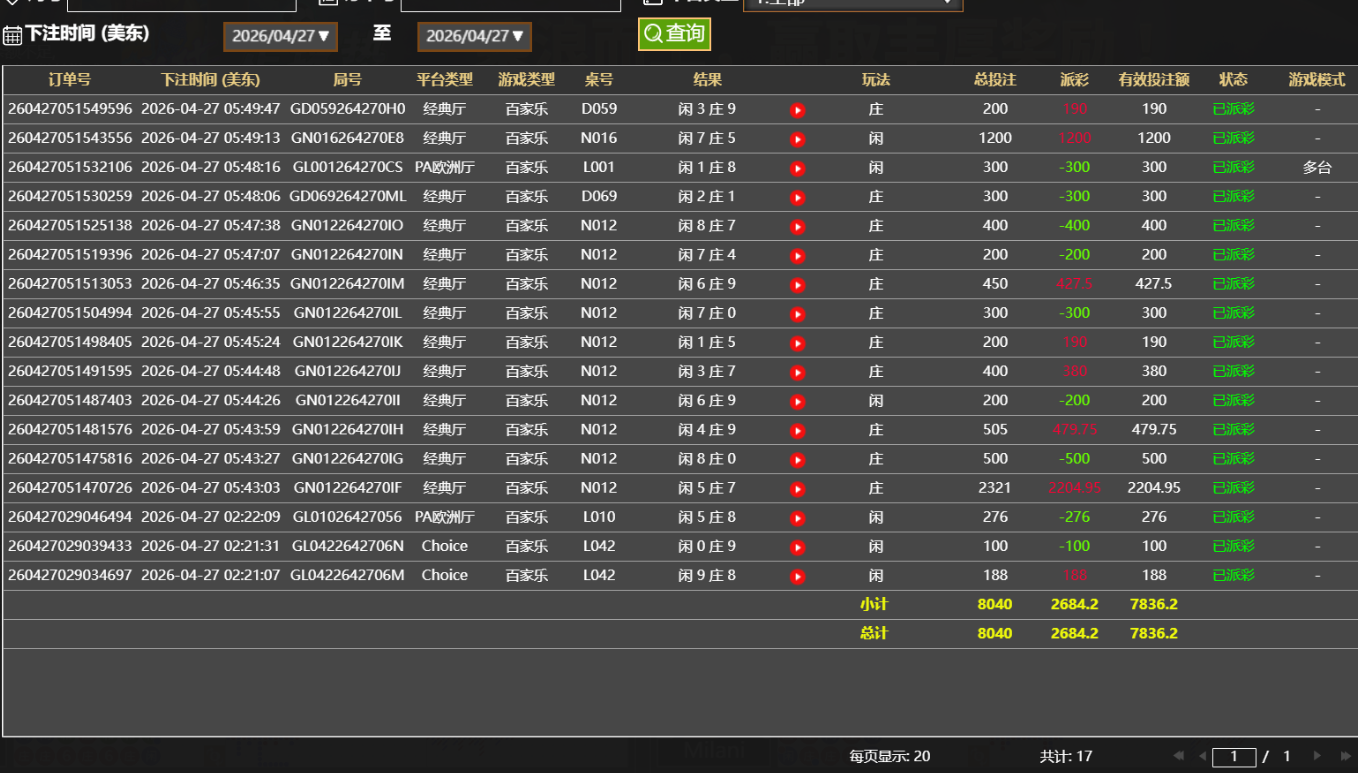Click the PA欧洲厅 cell for order 260427029046494
Image resolution: width=1358 pixels, height=773 pixels.
[445, 517]
